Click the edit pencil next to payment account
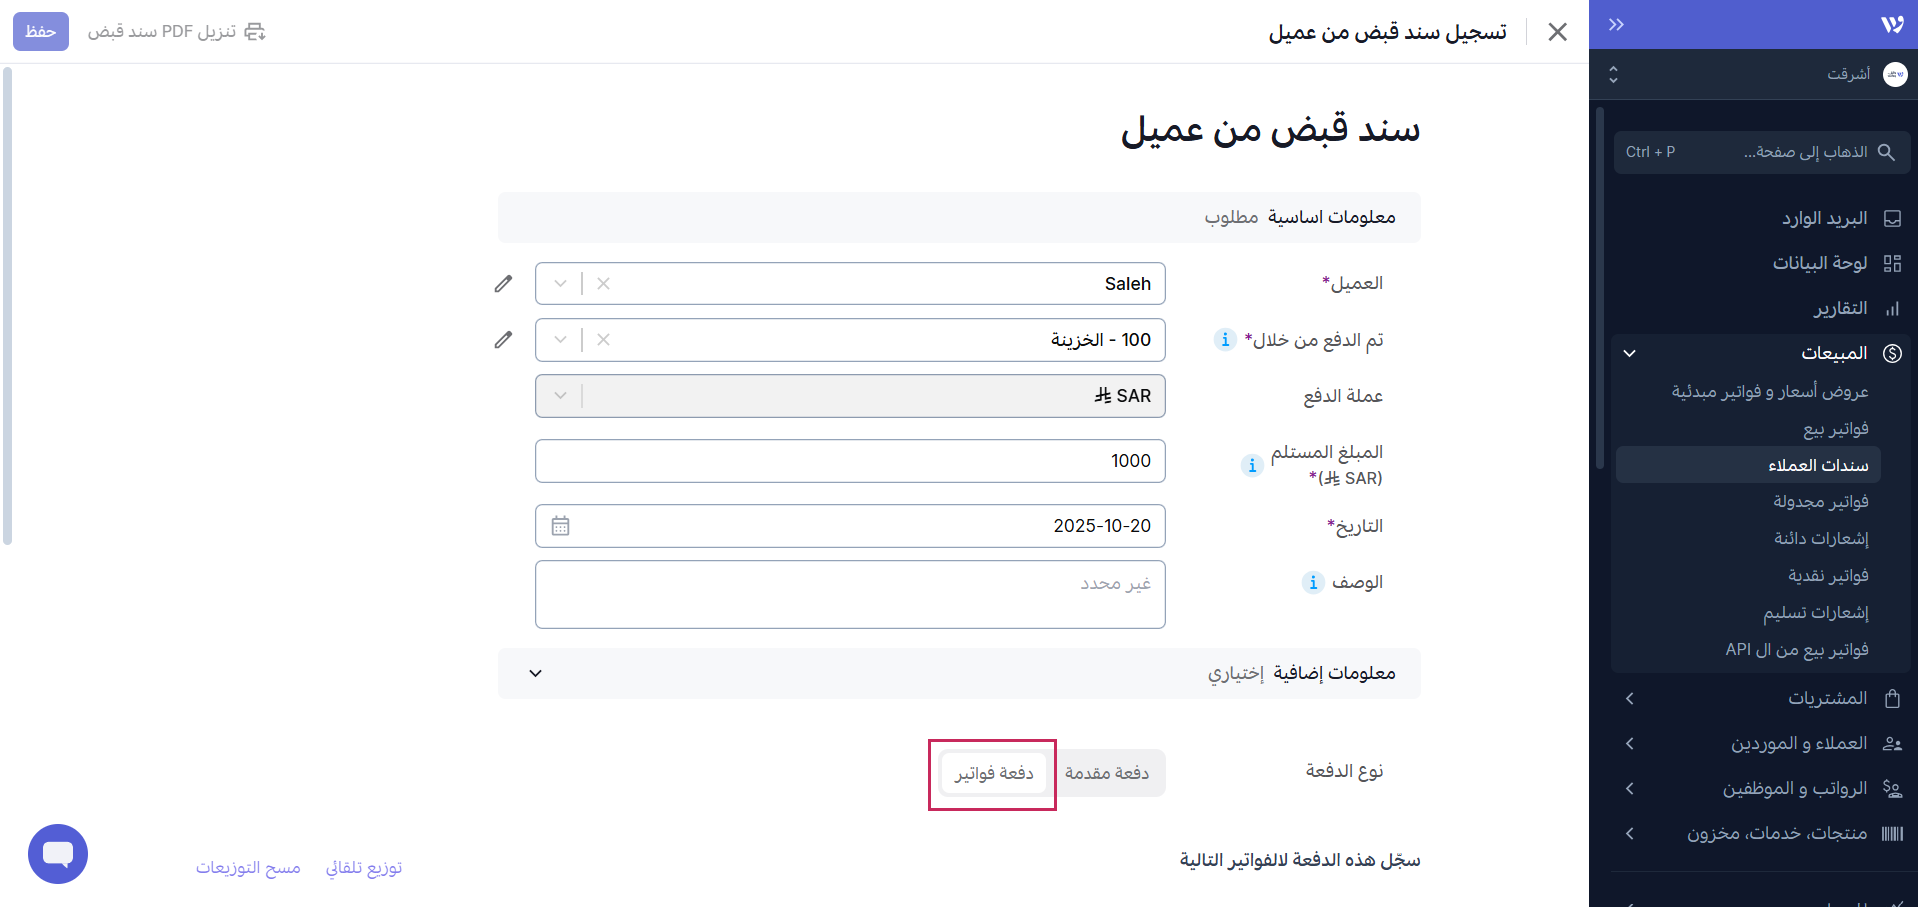 (503, 340)
